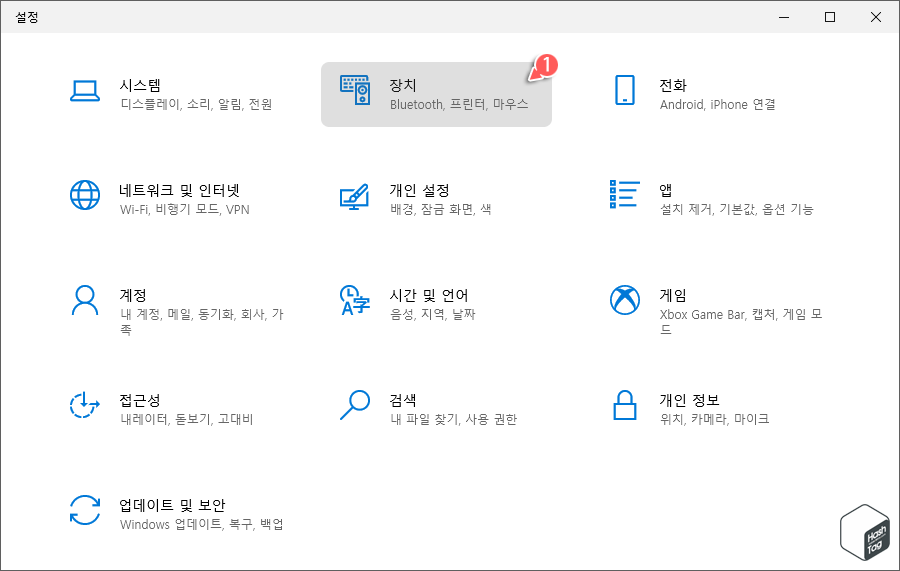The image size is (900, 571).
Task: Click "위치, 카메라, 마이크" description
Action: click(715, 419)
